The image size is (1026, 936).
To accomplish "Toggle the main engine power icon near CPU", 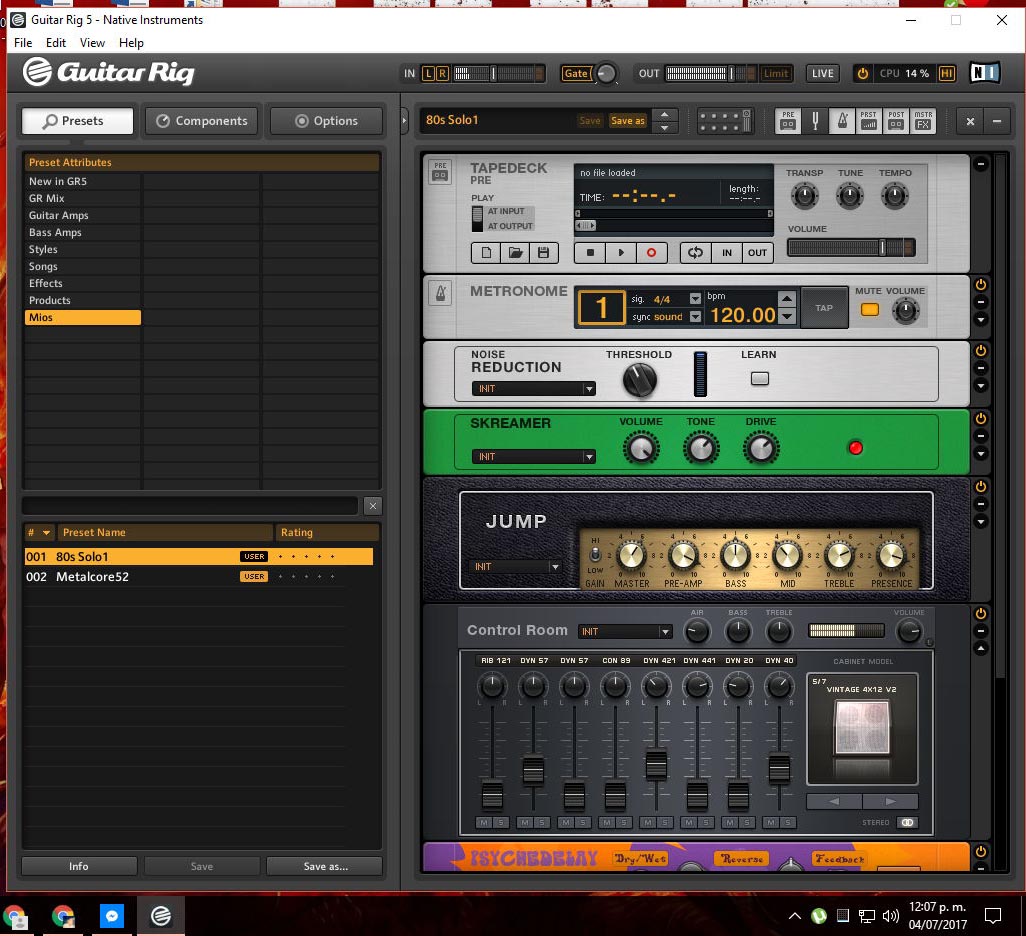I will click(862, 73).
